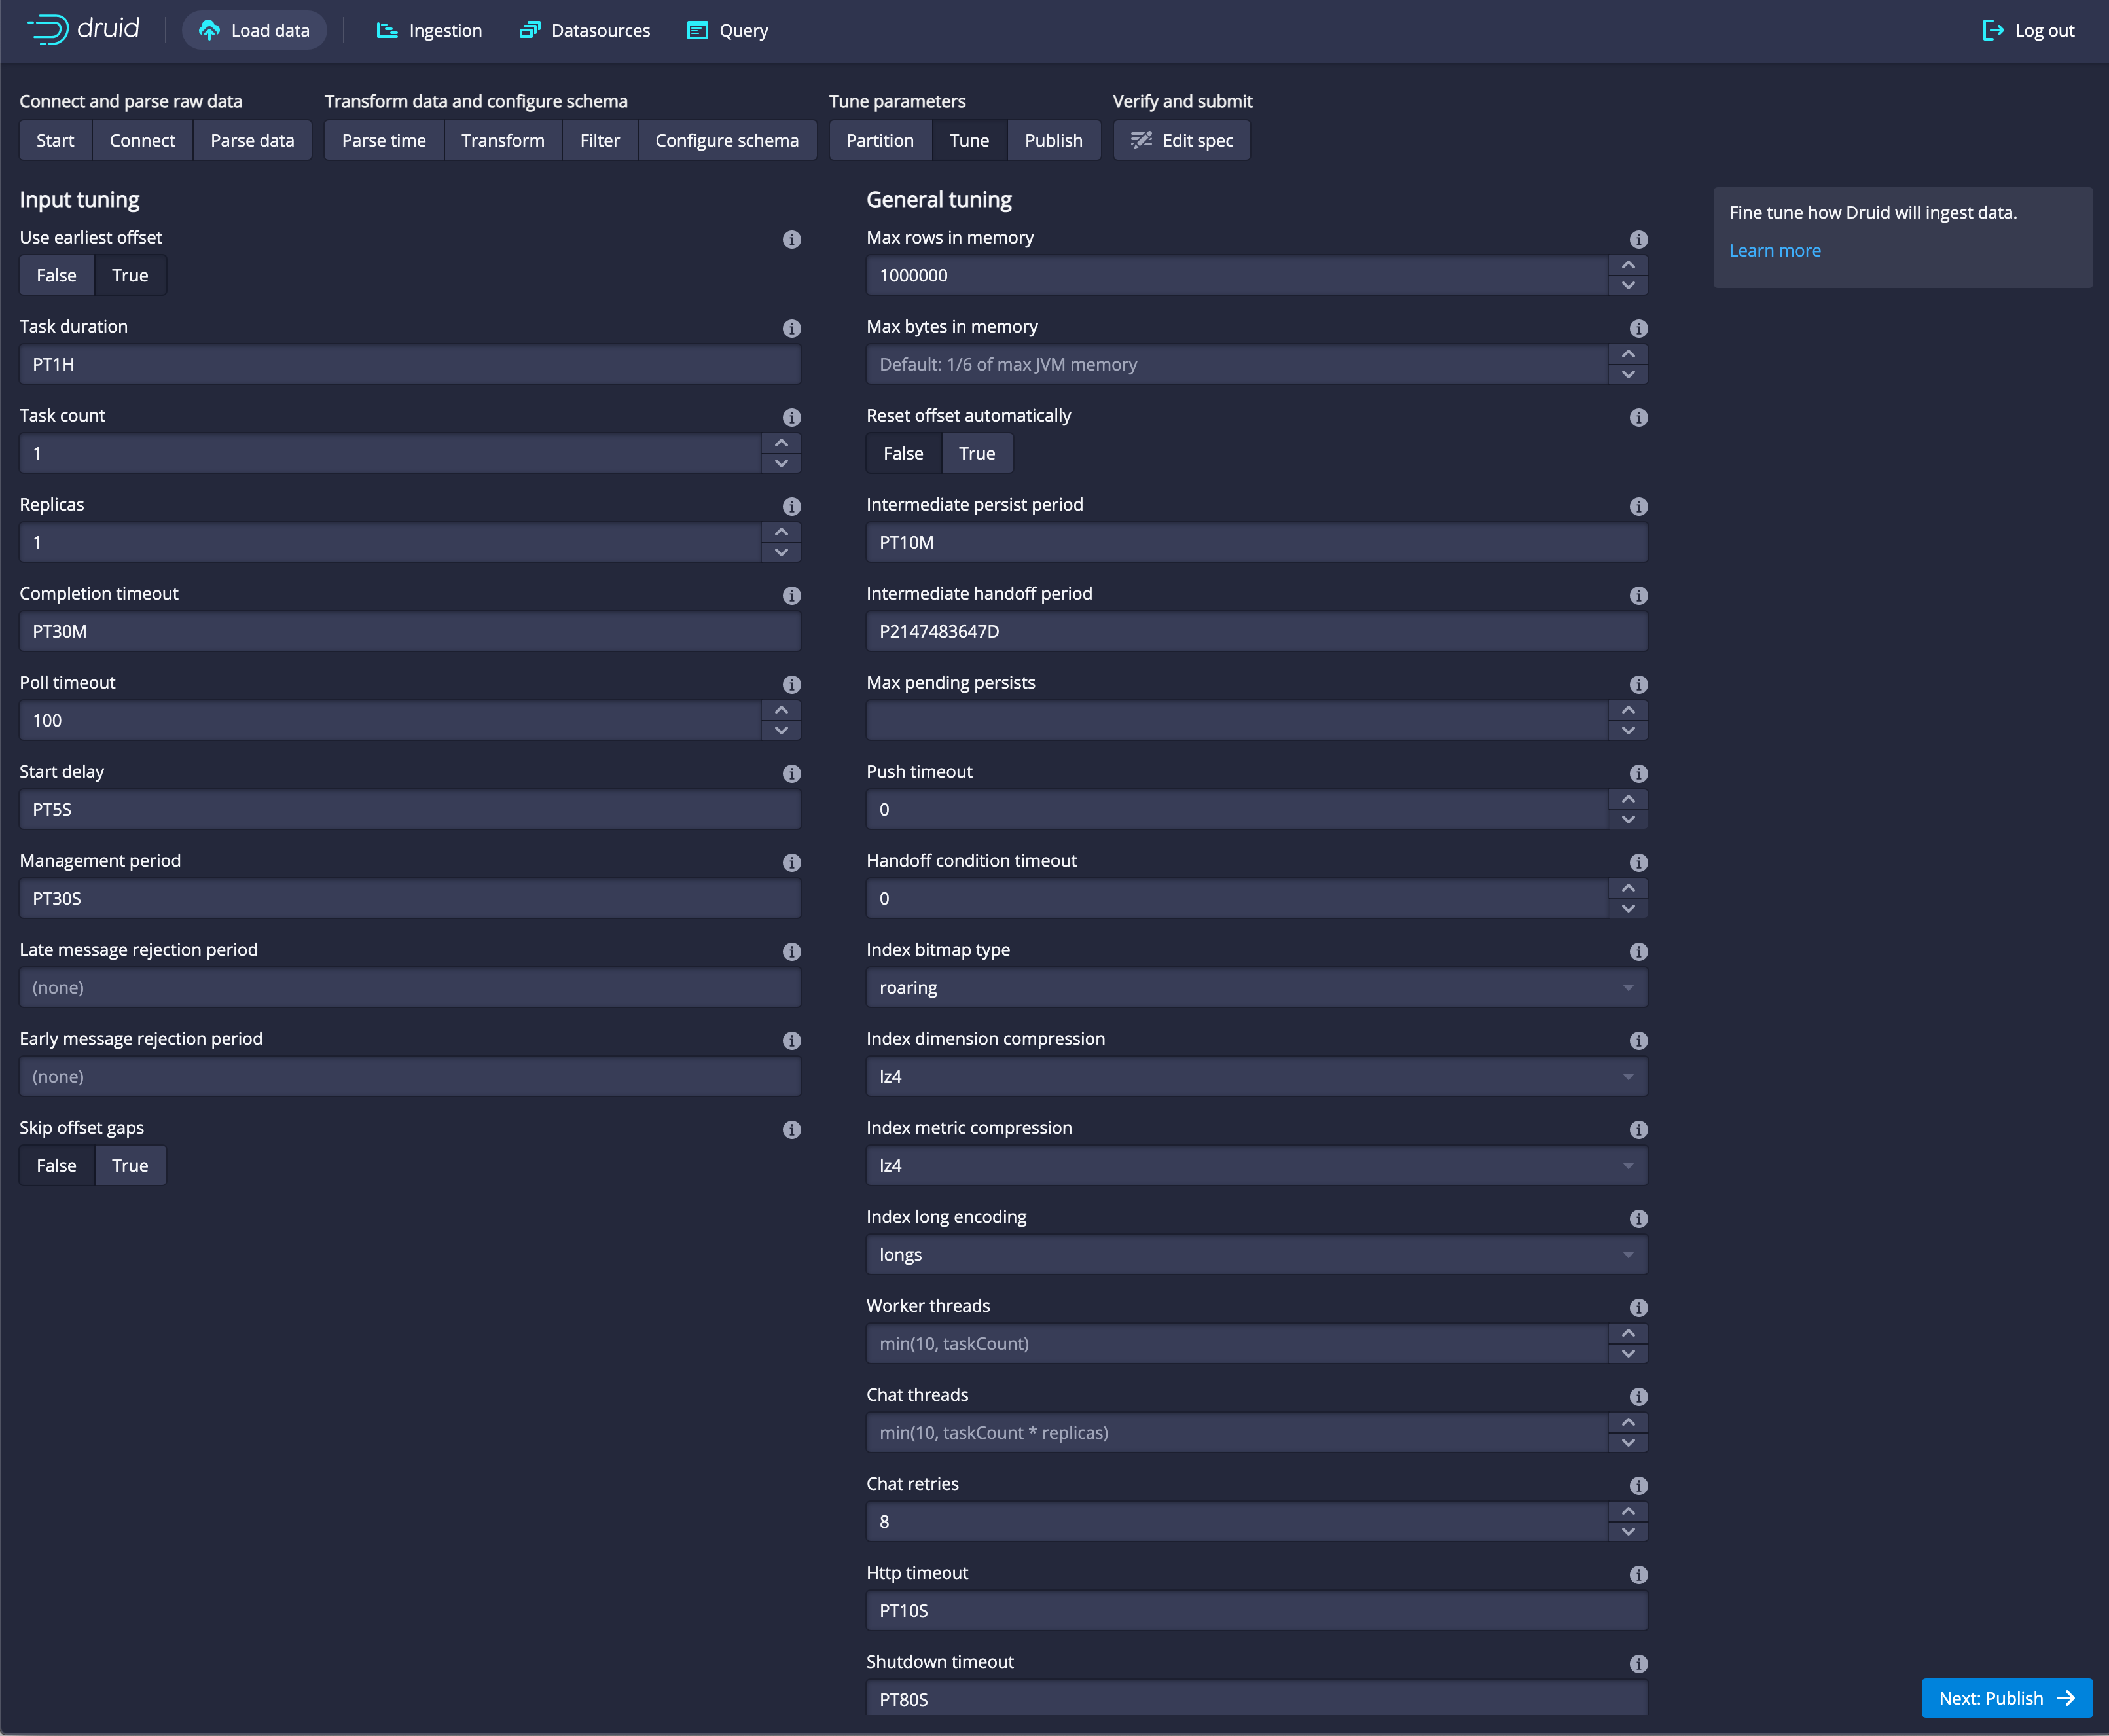Set Reset offset automatically to True

click(x=977, y=453)
